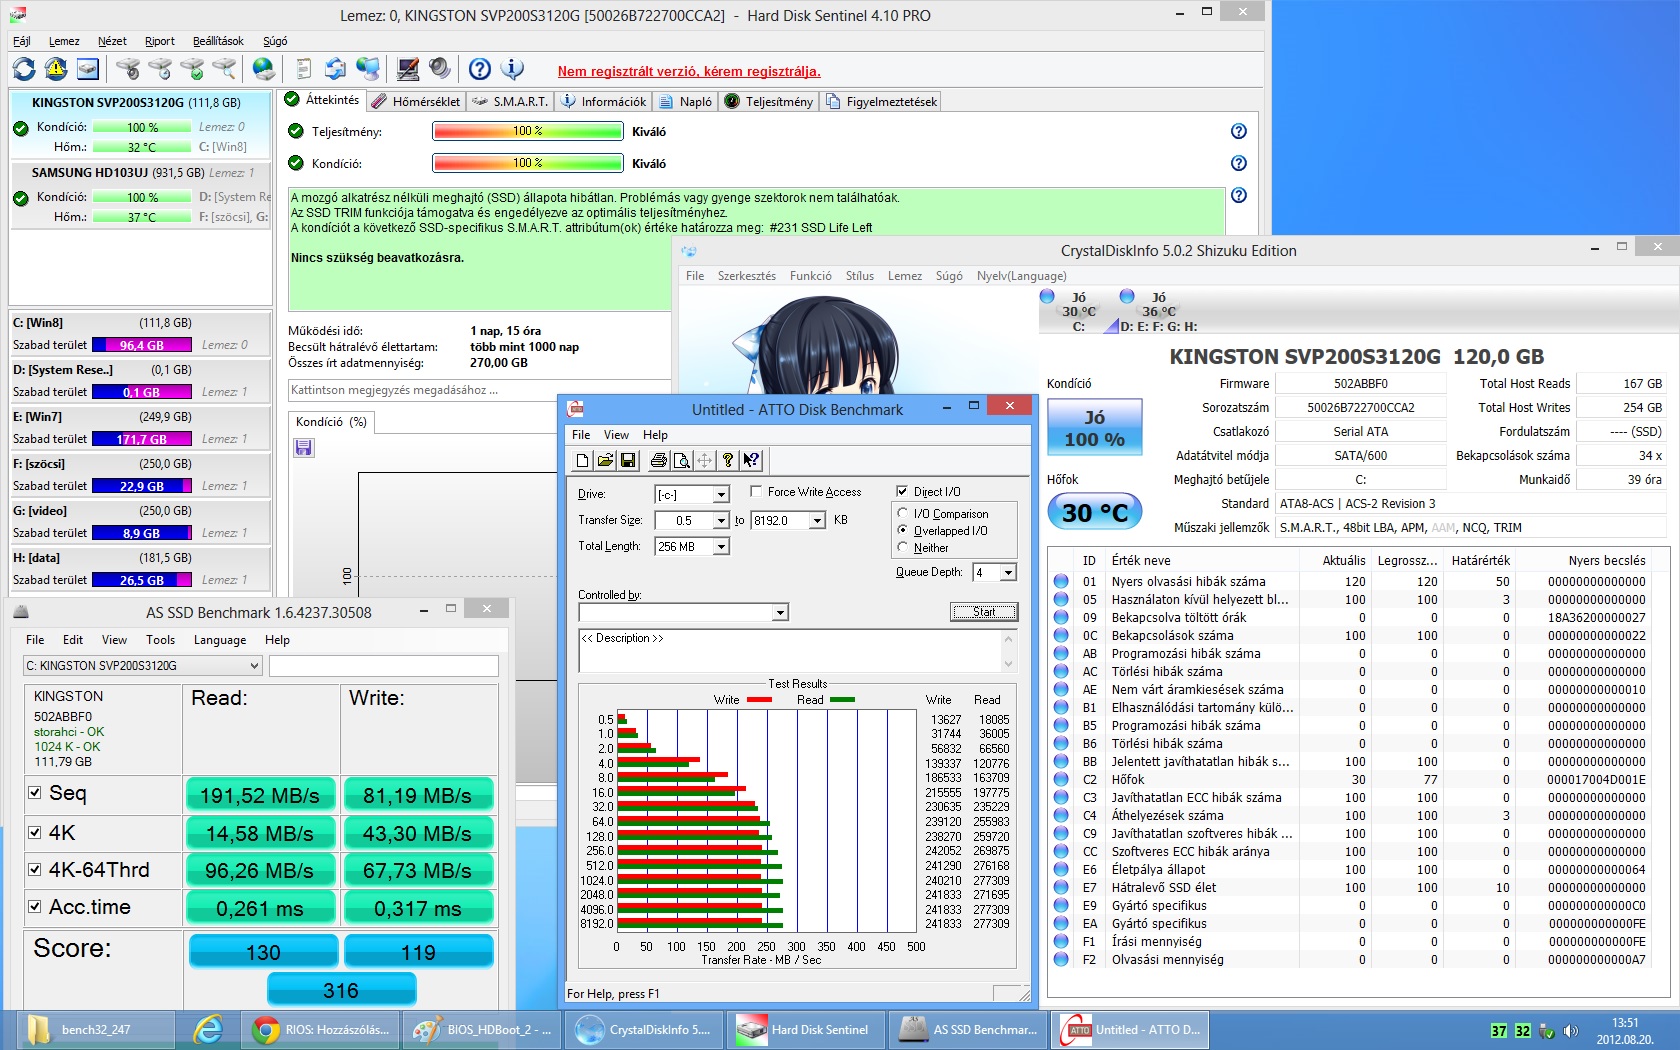Viewport: 1680px width, 1050px height.
Task: Select D: E: F: G: H: disk in CrystalDiskInfo
Action: tap(1157, 312)
